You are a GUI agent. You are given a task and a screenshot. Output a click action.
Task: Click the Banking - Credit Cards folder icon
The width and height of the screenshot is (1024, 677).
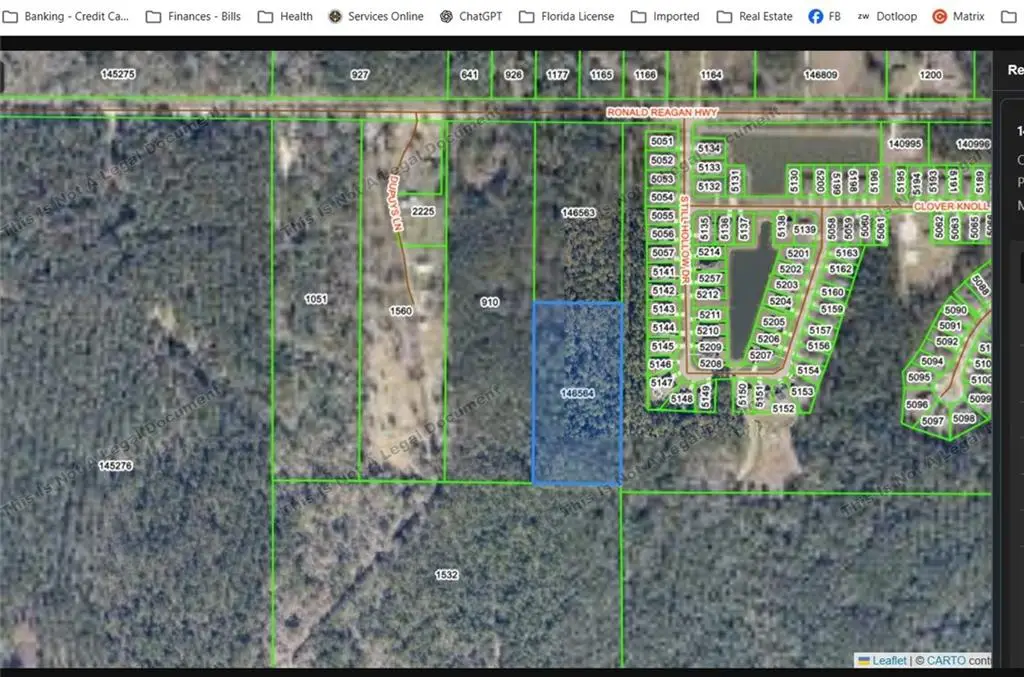pos(10,16)
